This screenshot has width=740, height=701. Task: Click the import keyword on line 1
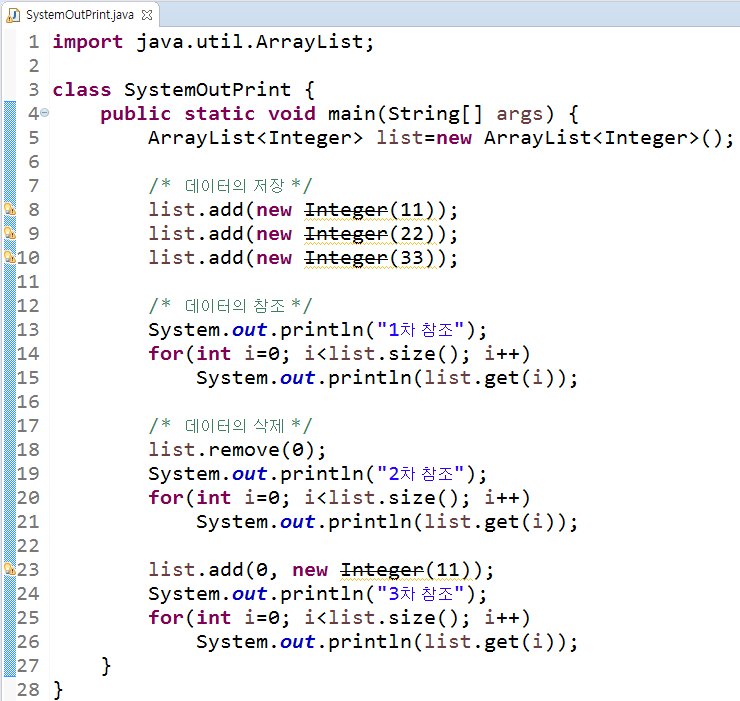click(x=88, y=42)
